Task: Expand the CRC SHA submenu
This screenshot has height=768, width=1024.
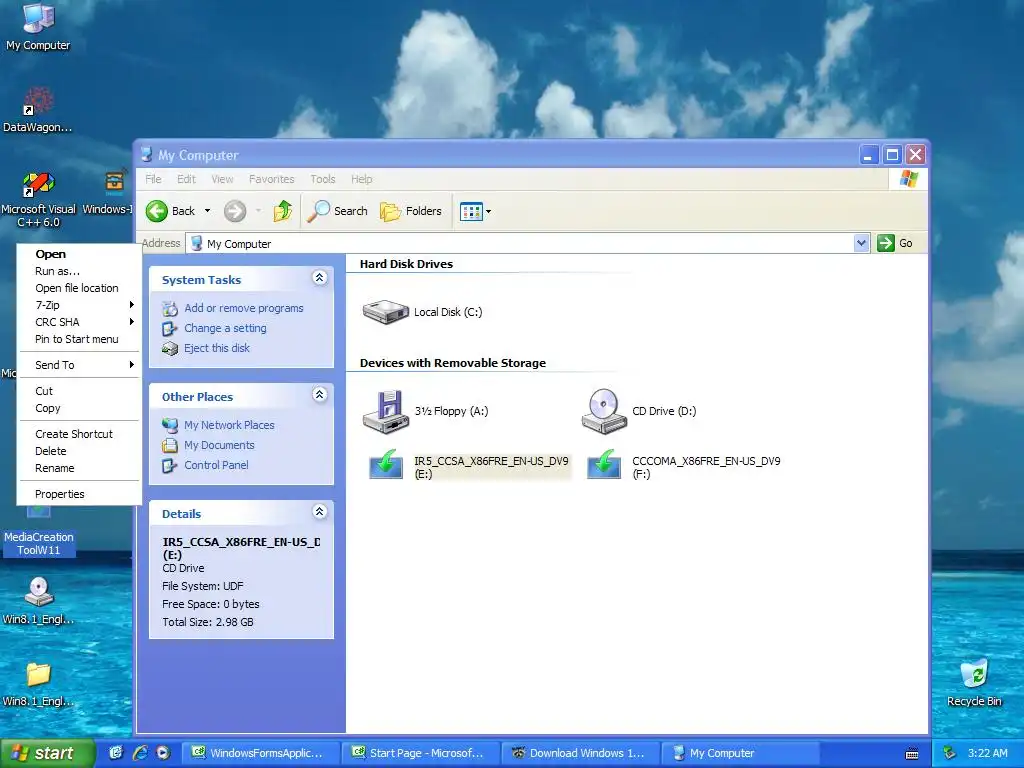Action: tap(78, 322)
